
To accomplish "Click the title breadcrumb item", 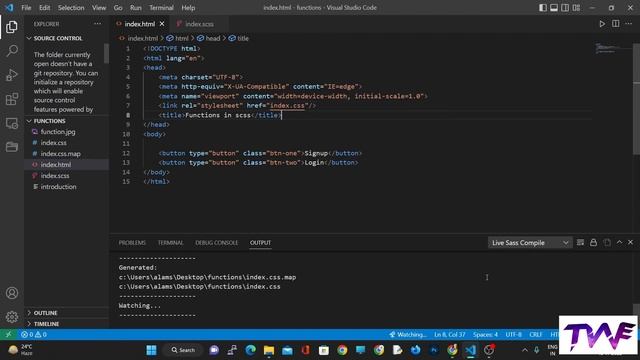I will click(x=239, y=38).
